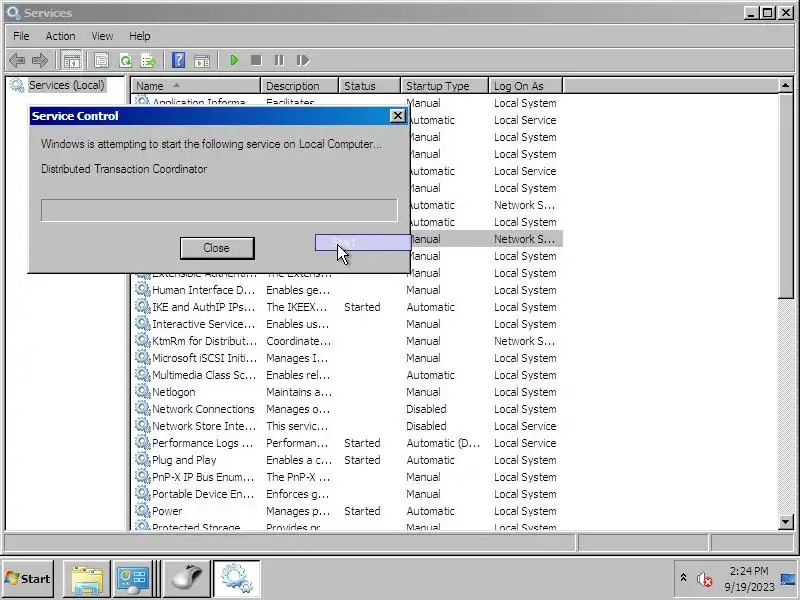This screenshot has height=600, width=800.
Task: Select the PnP-X IP Bus Enum... service icon
Action: click(142, 477)
